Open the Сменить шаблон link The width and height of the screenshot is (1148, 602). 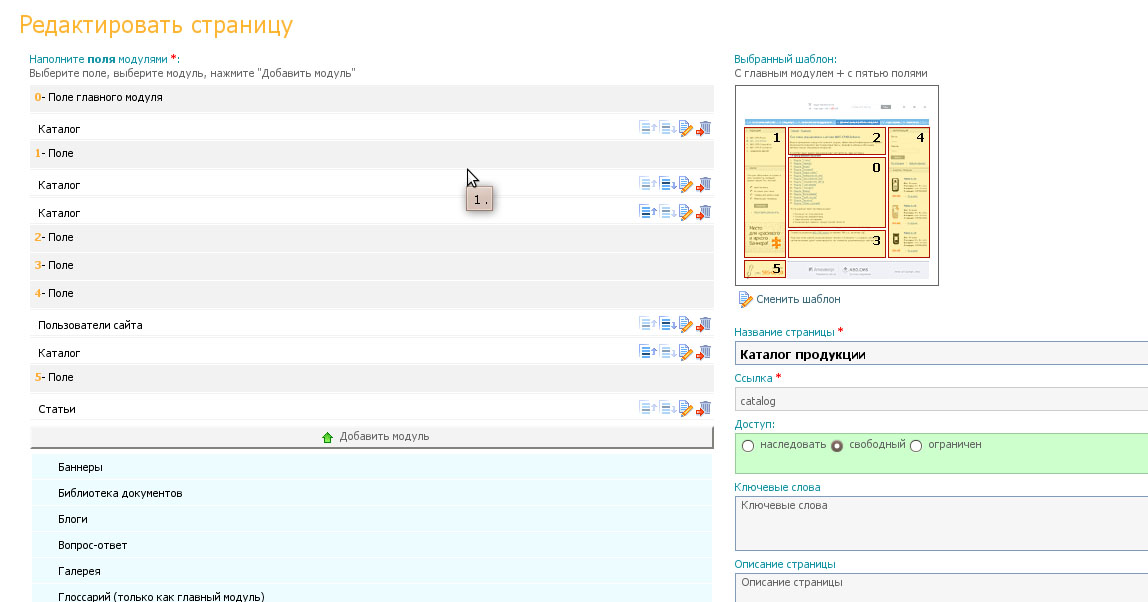[797, 299]
